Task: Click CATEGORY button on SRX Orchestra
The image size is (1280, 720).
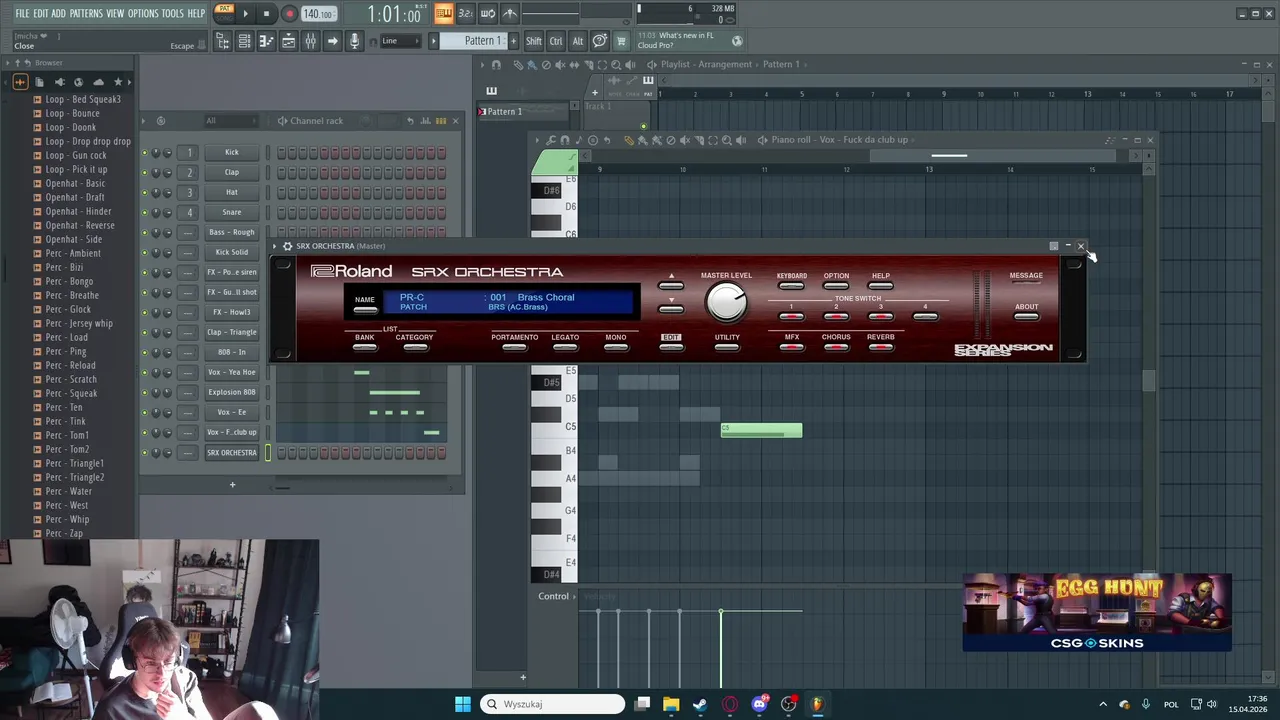Action: (414, 347)
